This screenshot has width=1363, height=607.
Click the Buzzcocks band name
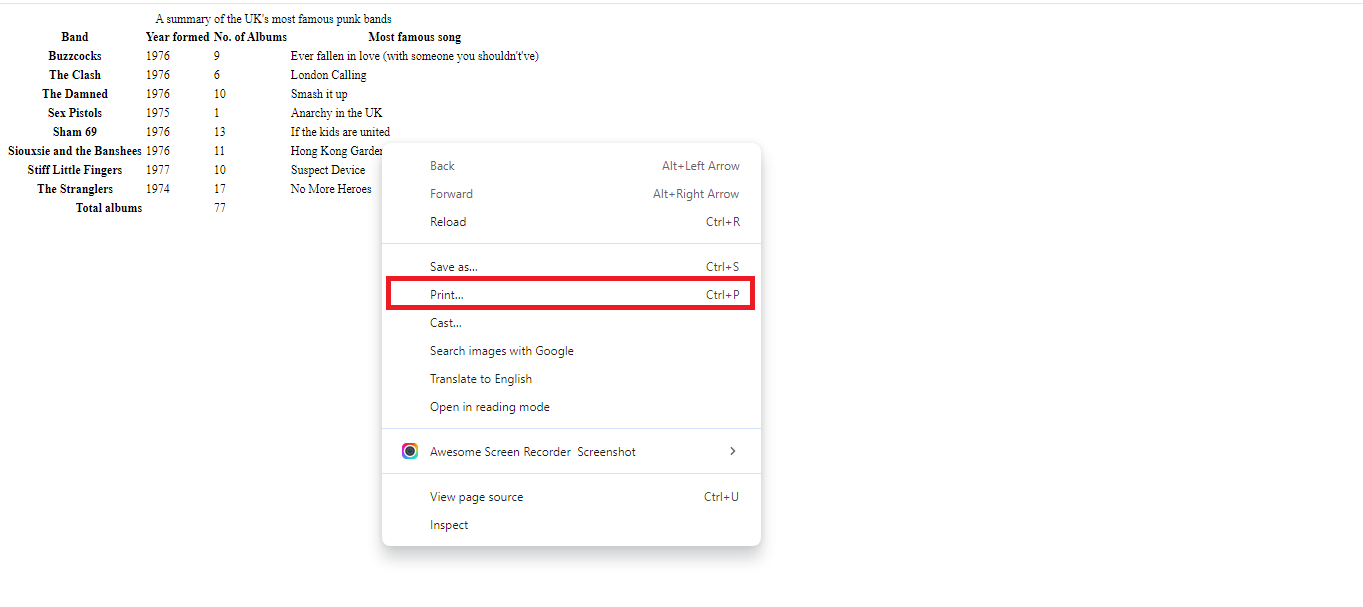point(74,55)
